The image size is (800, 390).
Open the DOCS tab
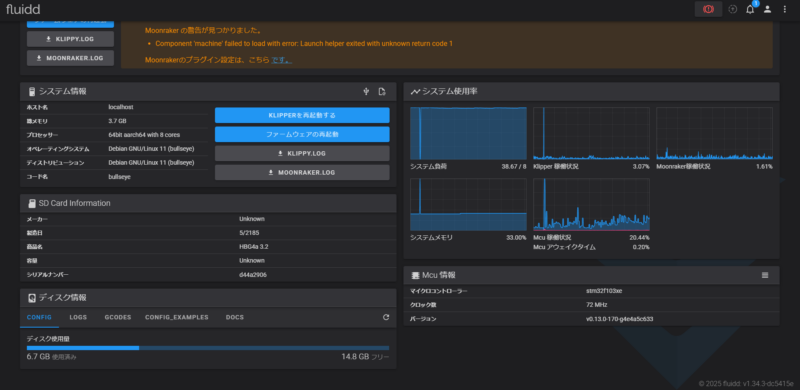coord(235,317)
